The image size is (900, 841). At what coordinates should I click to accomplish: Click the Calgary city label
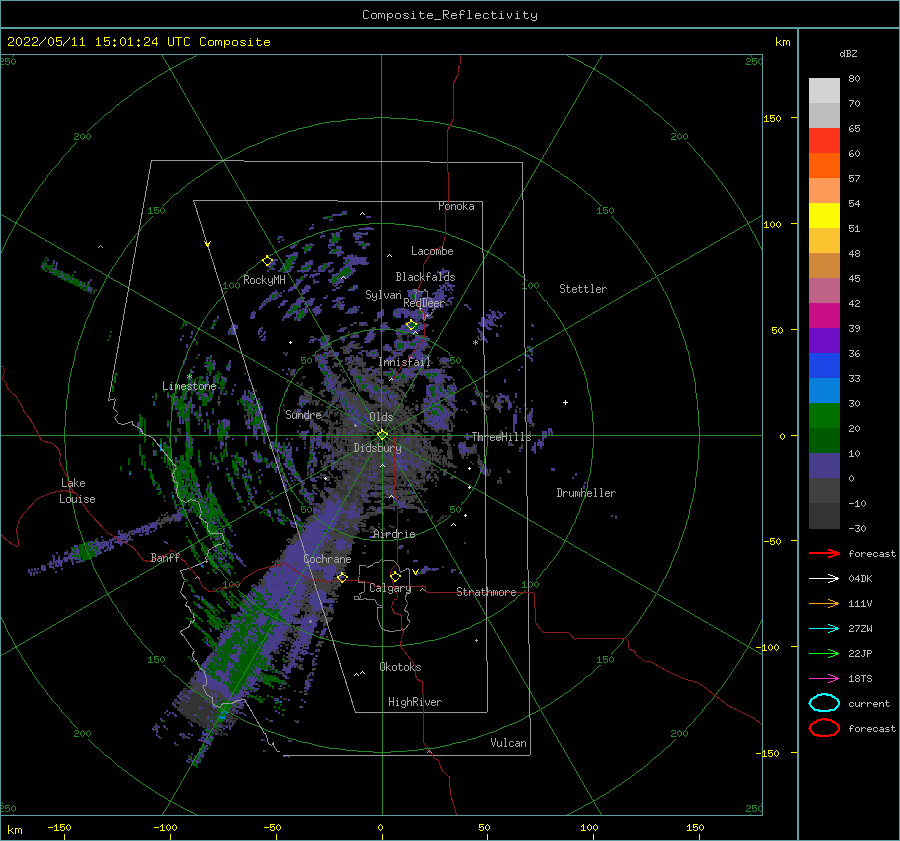tap(390, 588)
